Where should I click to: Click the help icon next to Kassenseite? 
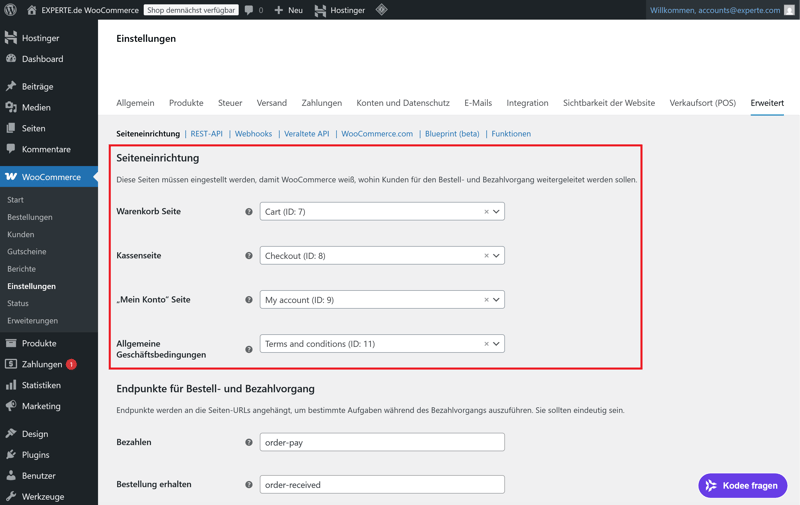tap(249, 256)
